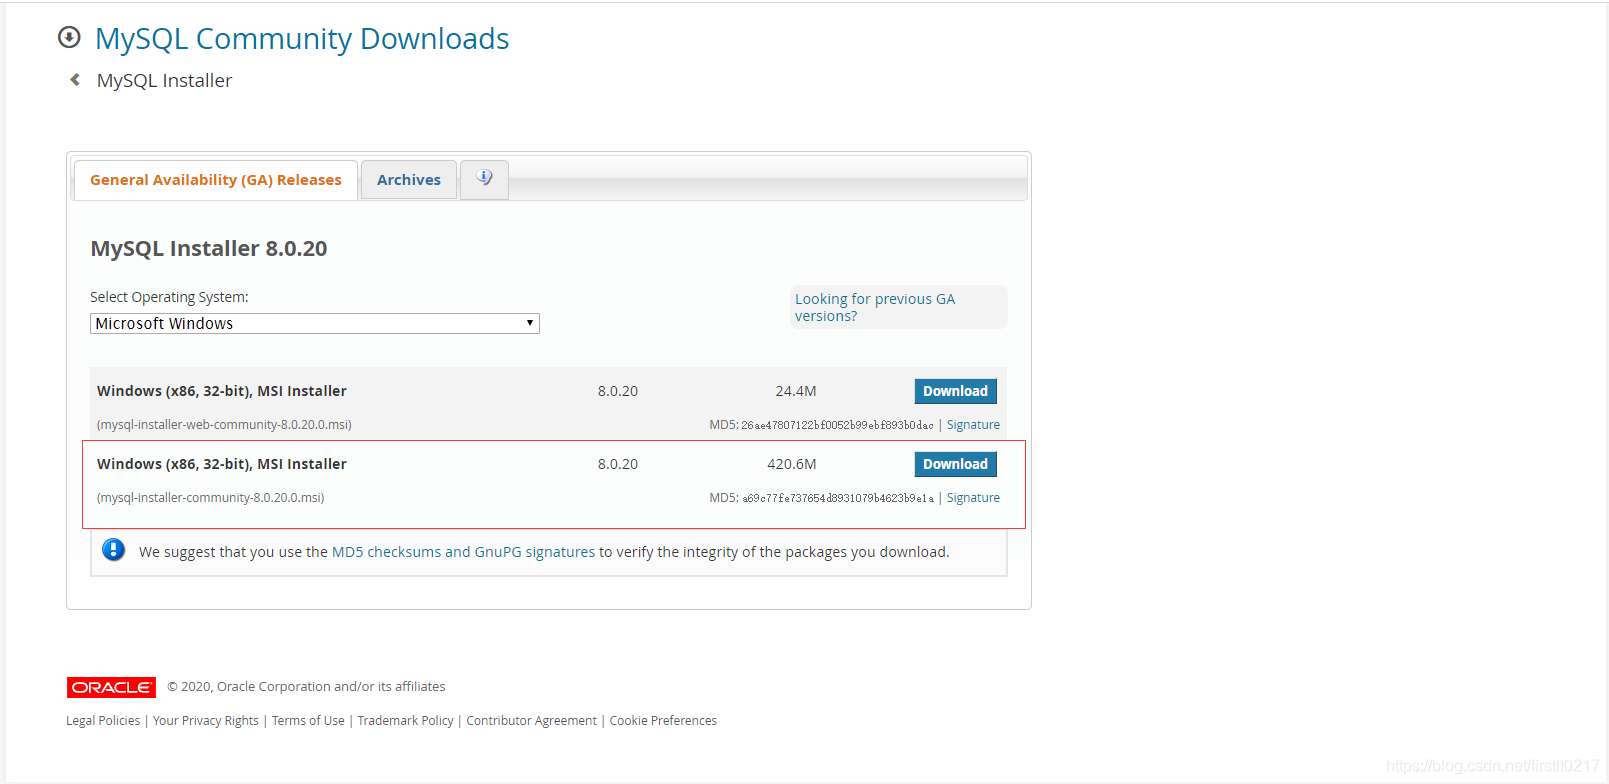Image resolution: width=1609 pixels, height=784 pixels.
Task: Click the blue exclamation info icon
Action: tap(114, 550)
